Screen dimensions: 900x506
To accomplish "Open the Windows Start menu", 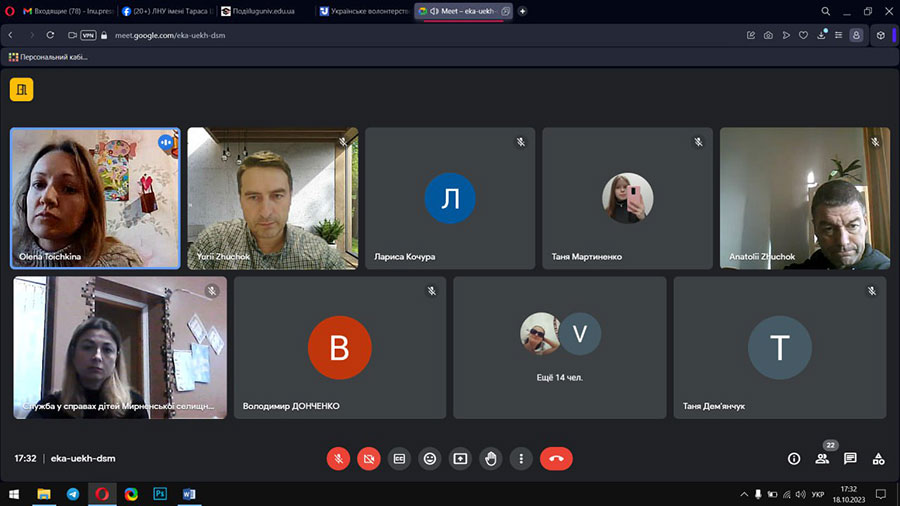I will [x=14, y=494].
